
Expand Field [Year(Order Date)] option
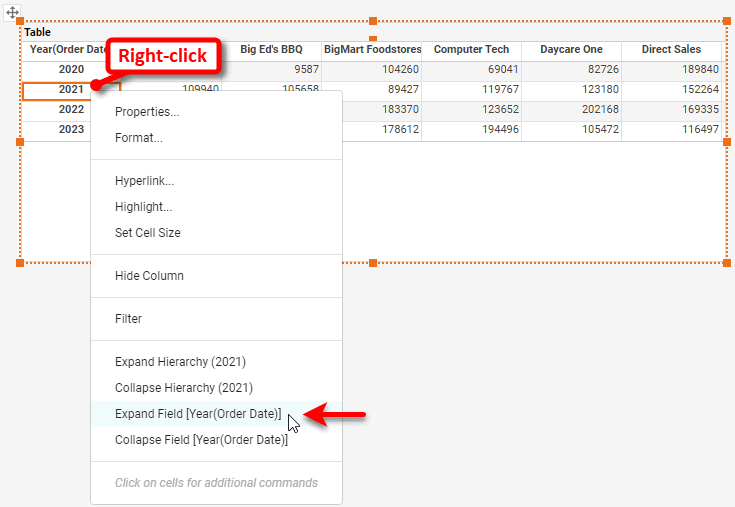[198, 414]
